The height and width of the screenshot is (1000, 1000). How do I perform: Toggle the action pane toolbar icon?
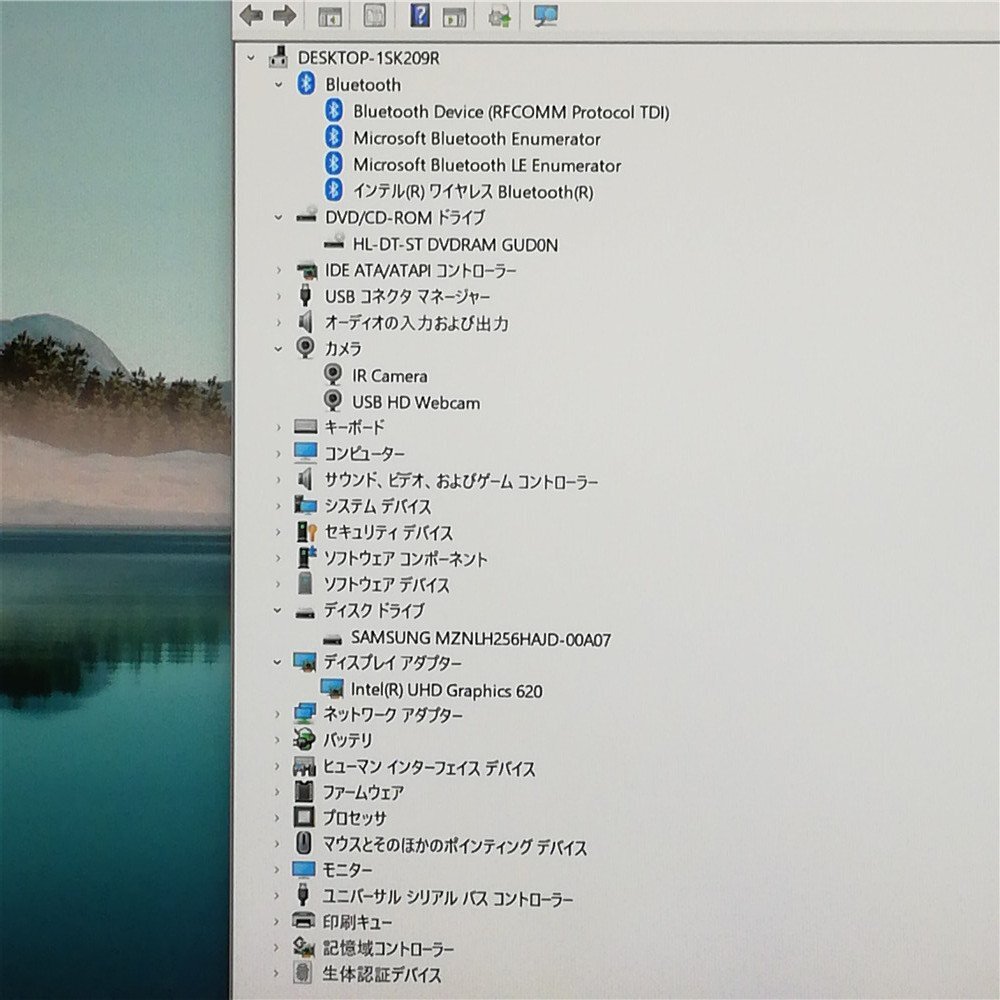454,17
